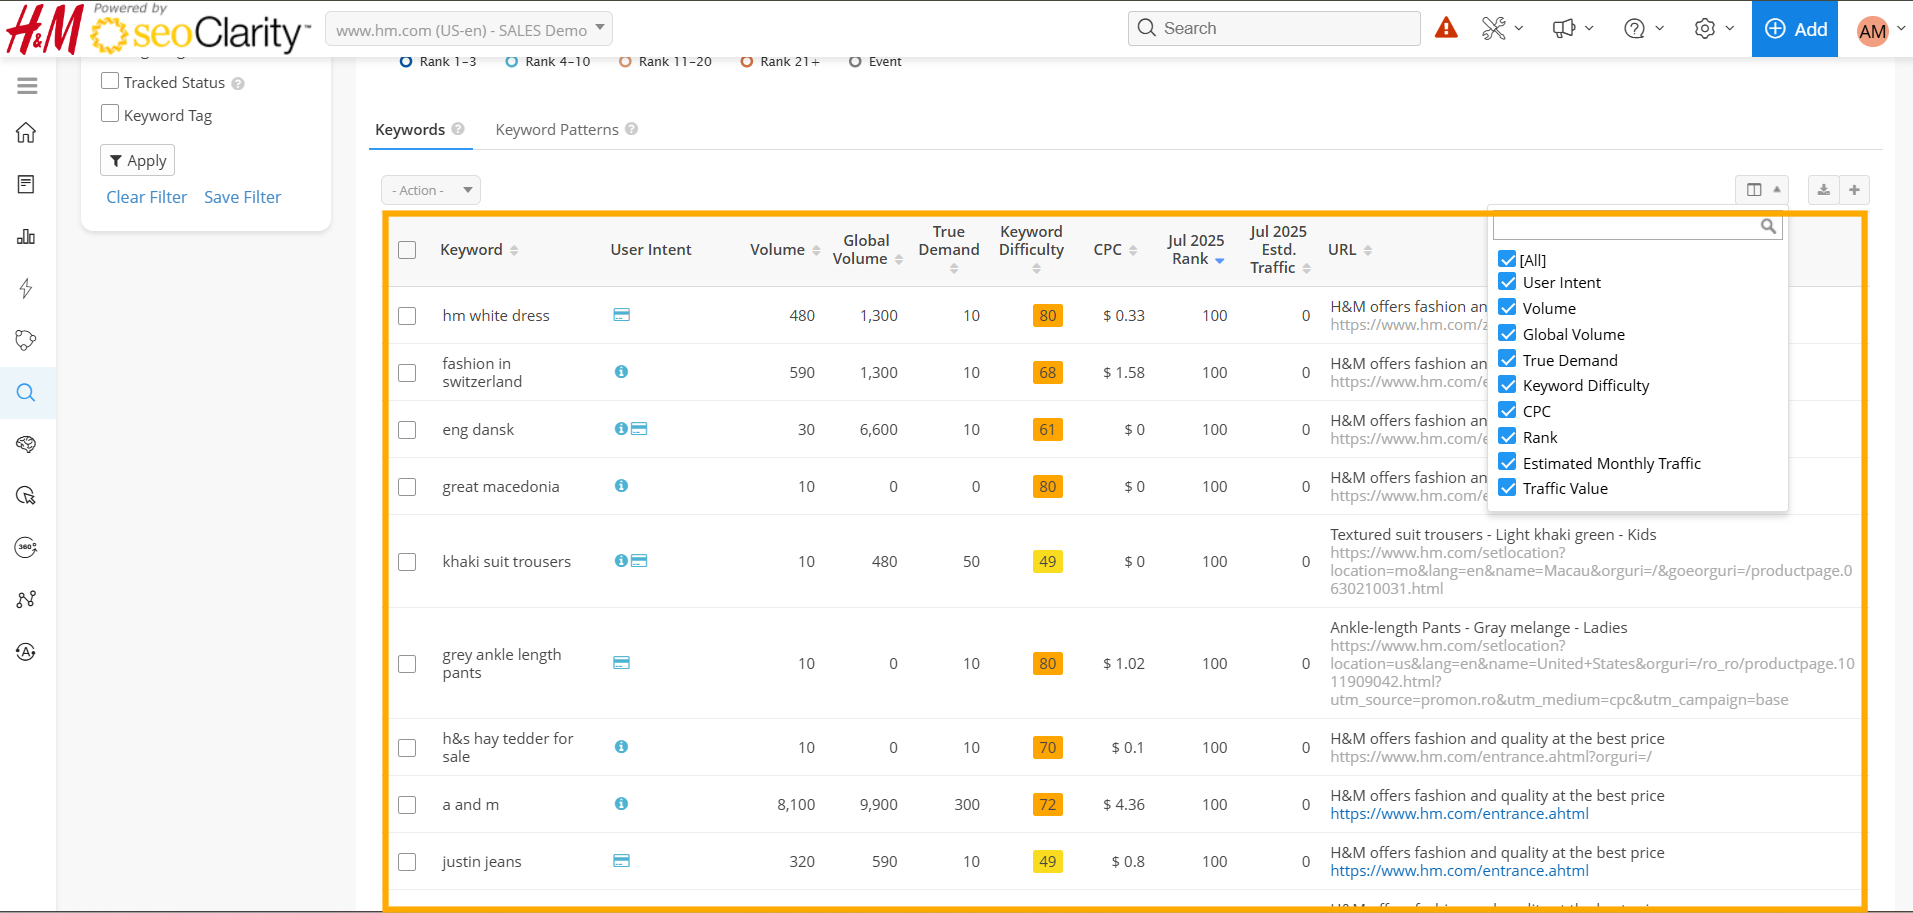This screenshot has width=1913, height=913.
Task: Switch to the Keyword Patterns tab
Action: 557,130
